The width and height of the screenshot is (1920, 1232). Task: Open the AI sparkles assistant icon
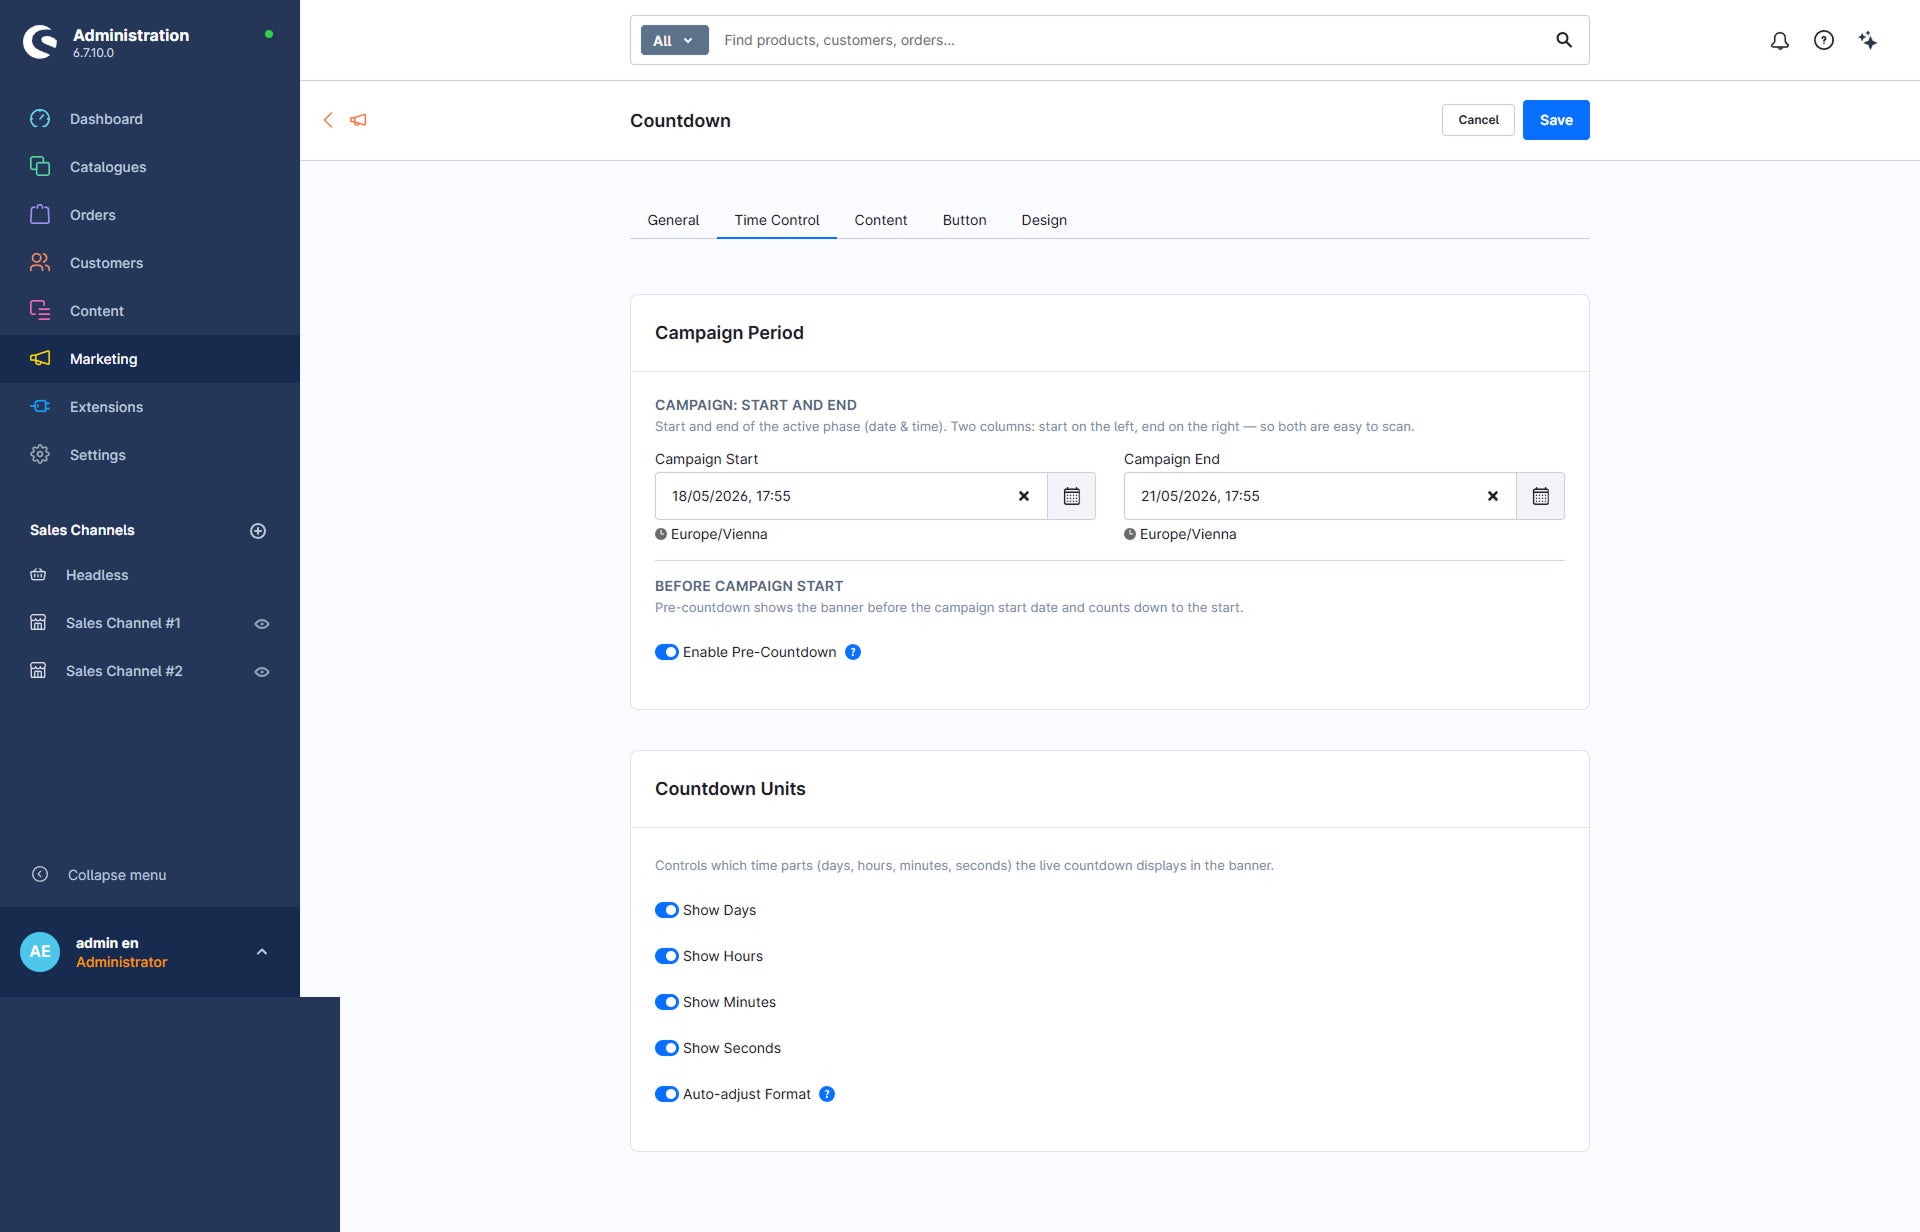[1868, 41]
